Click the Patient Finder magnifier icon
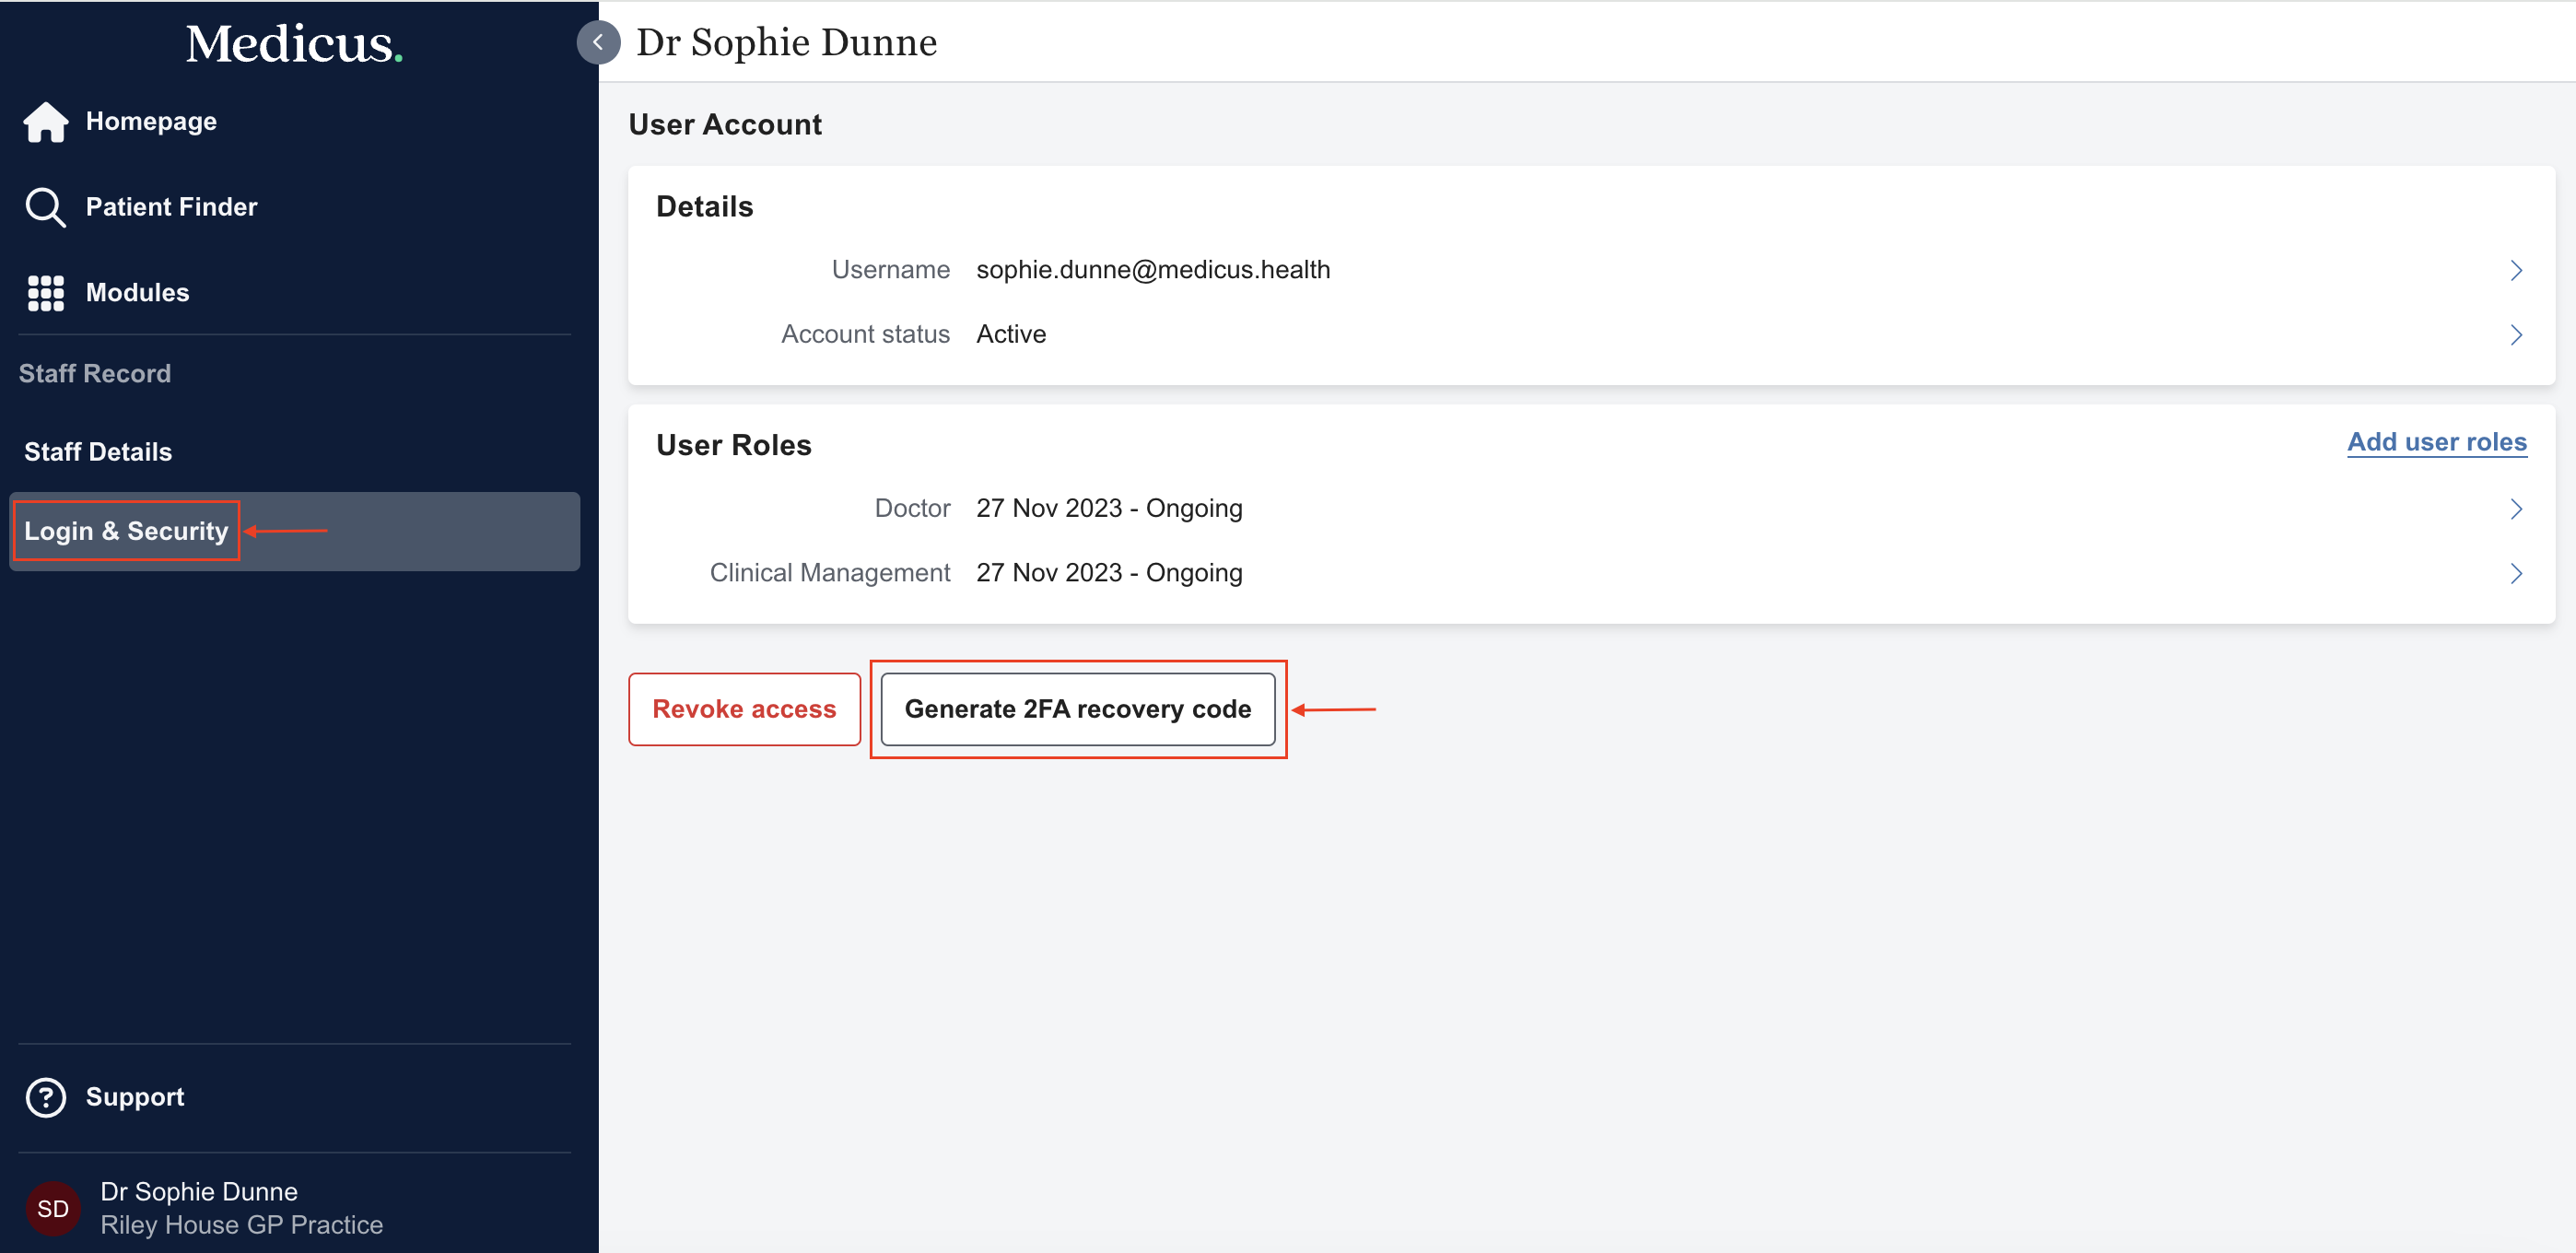The height and width of the screenshot is (1253, 2576). [x=45, y=207]
